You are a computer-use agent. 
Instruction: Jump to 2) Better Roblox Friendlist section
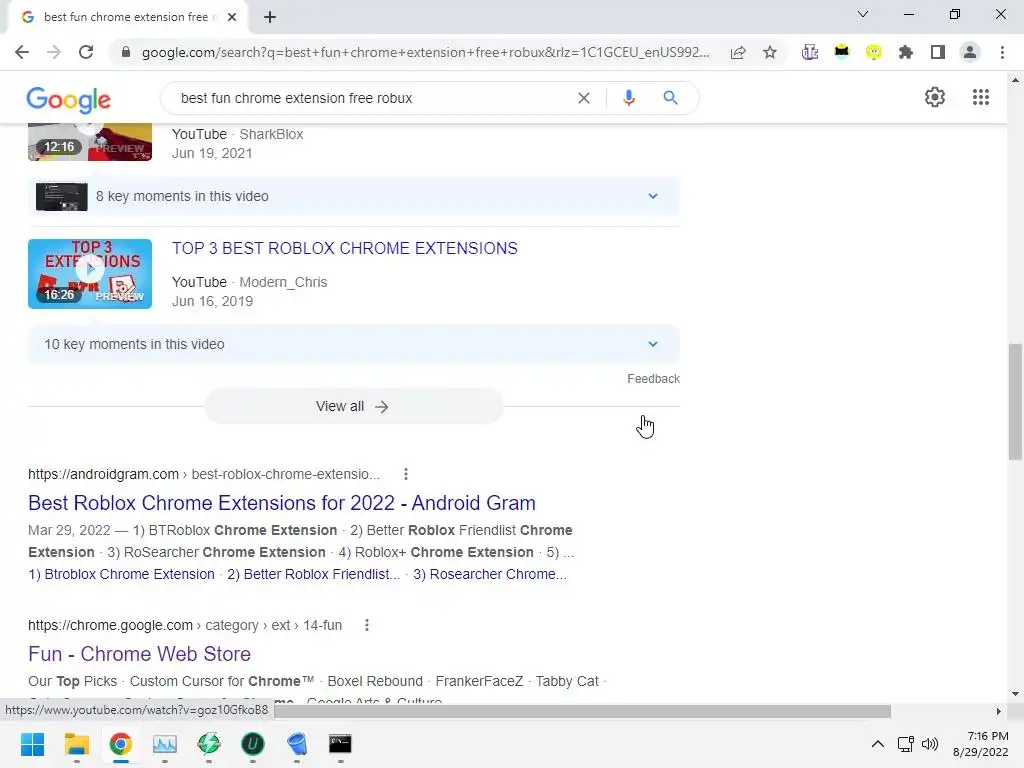(313, 574)
